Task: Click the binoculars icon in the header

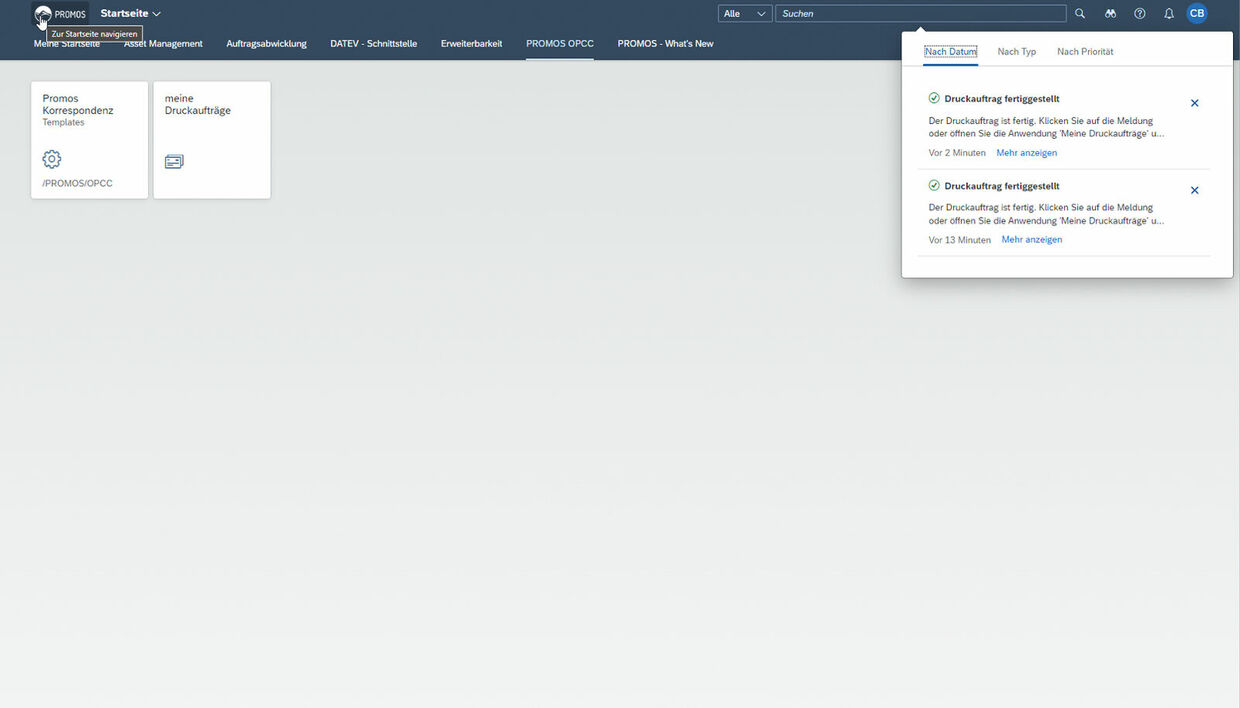Action: tap(1110, 14)
